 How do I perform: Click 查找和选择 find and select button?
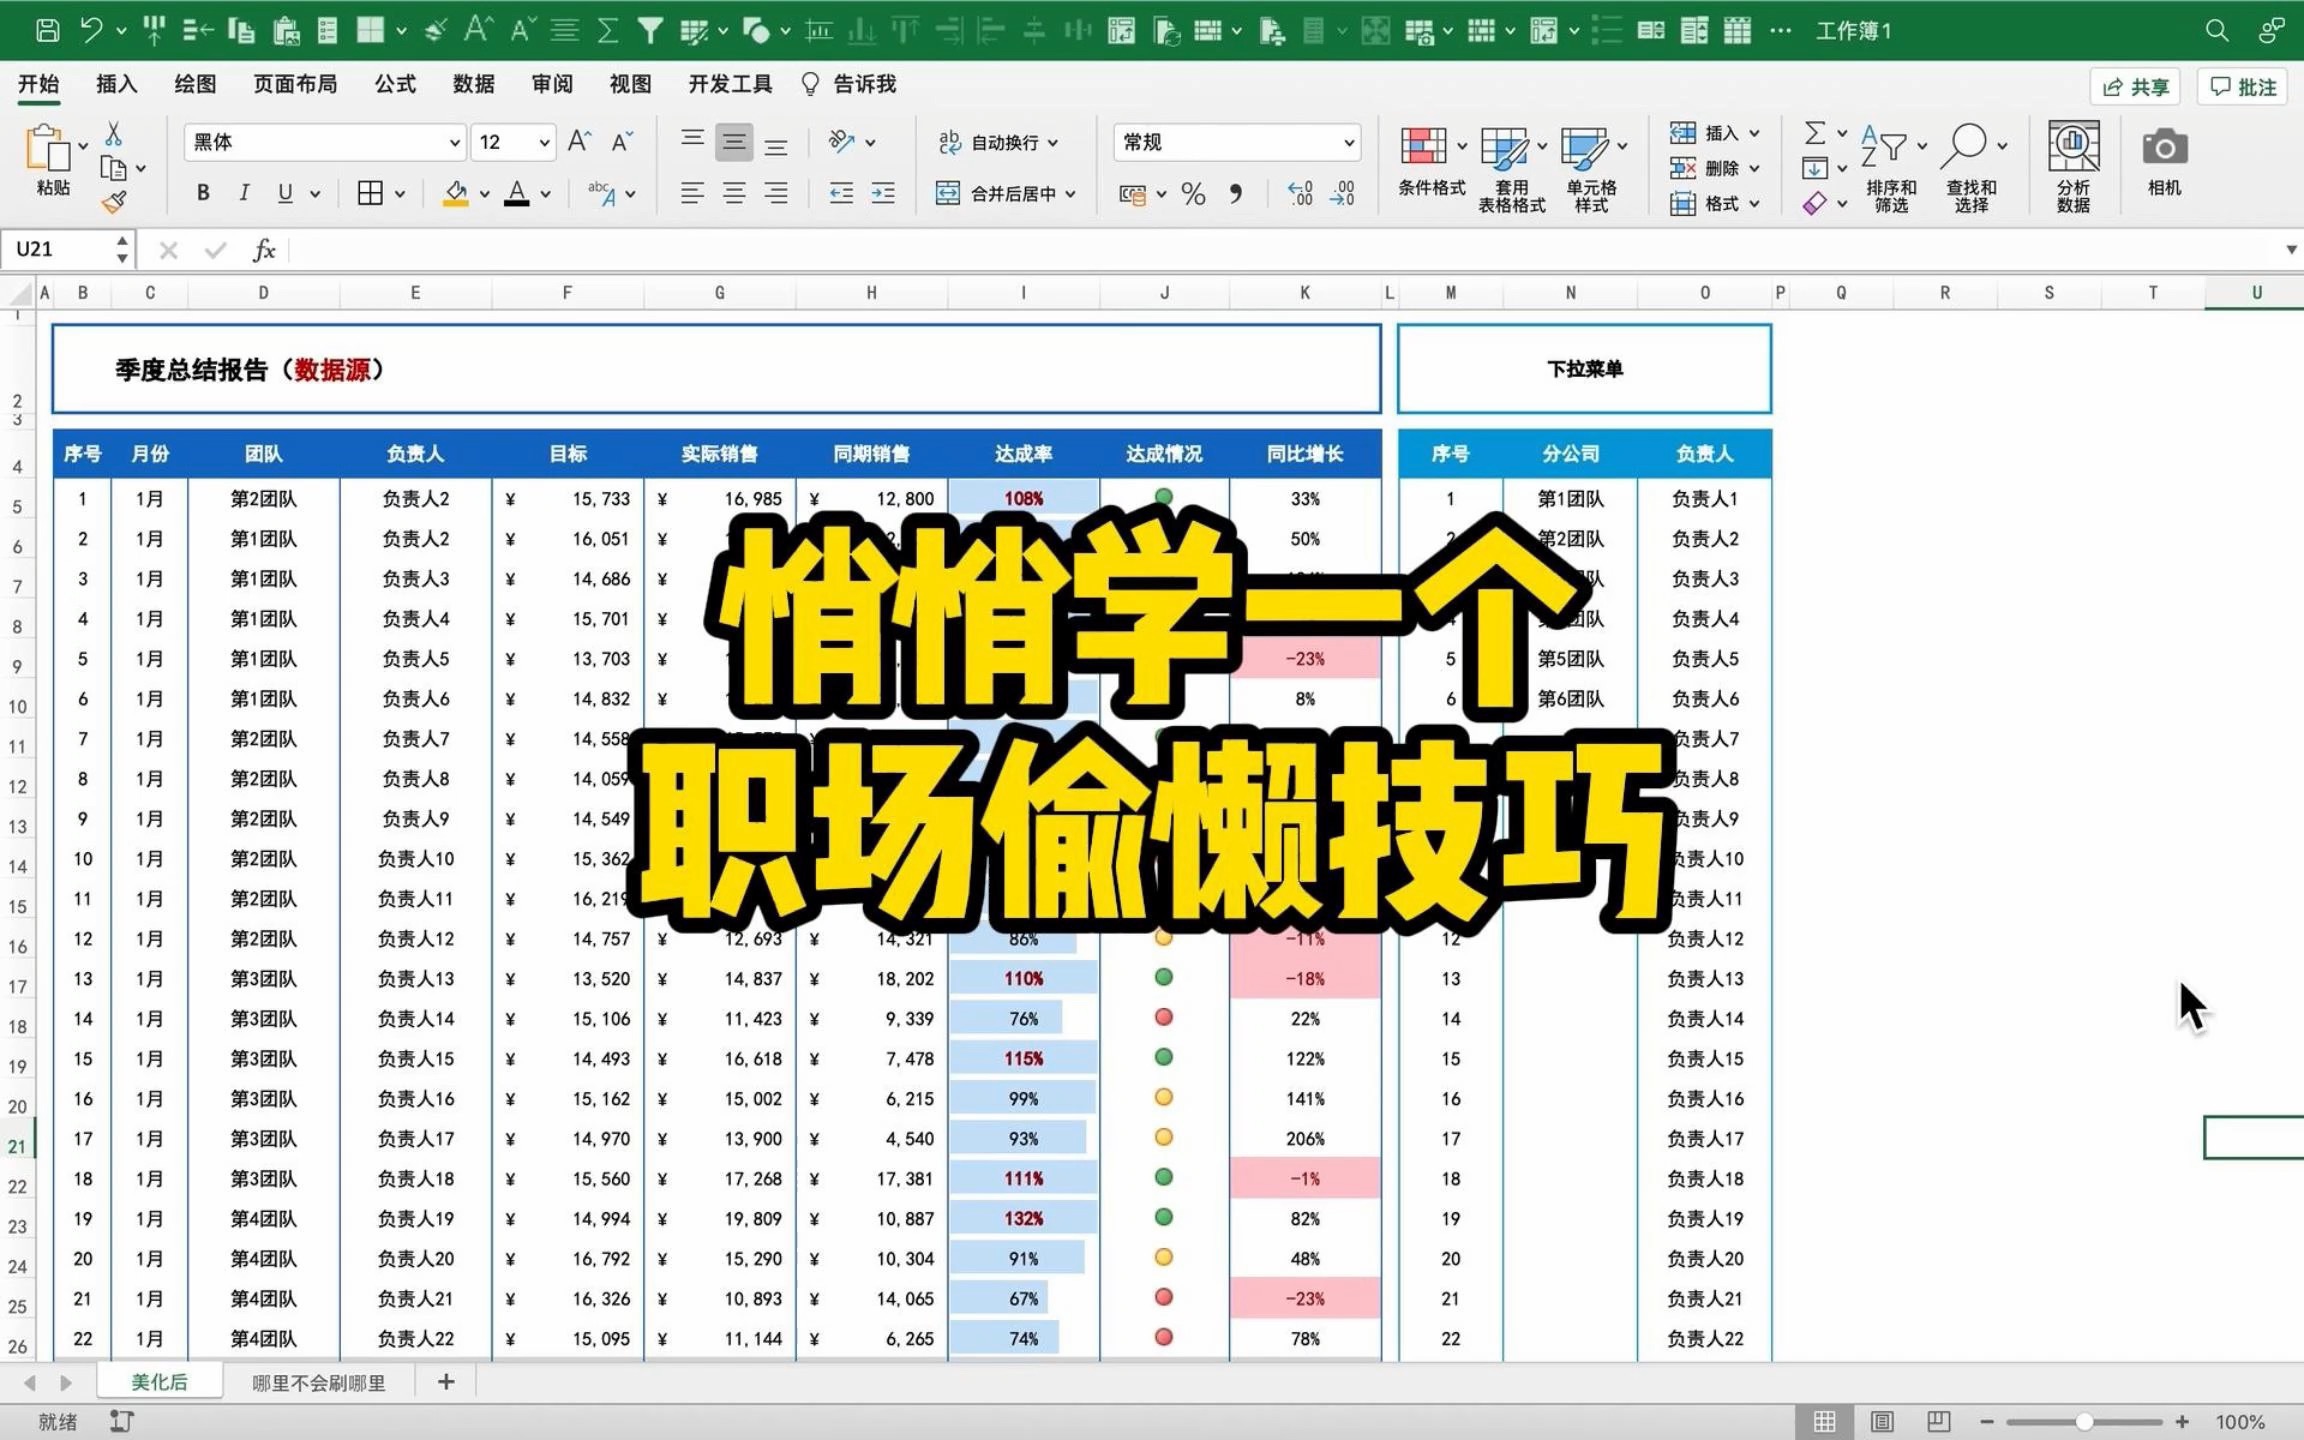(x=1971, y=166)
